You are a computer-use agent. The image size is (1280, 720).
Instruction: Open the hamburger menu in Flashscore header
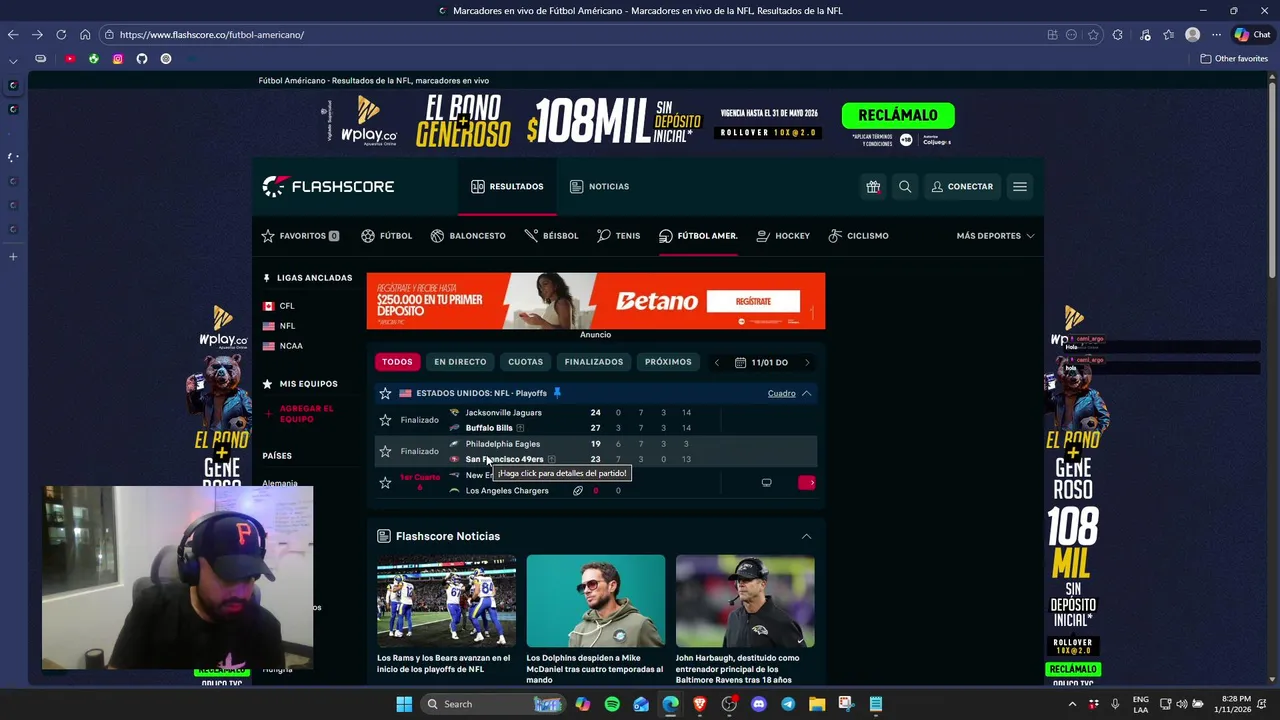pos(1020,187)
